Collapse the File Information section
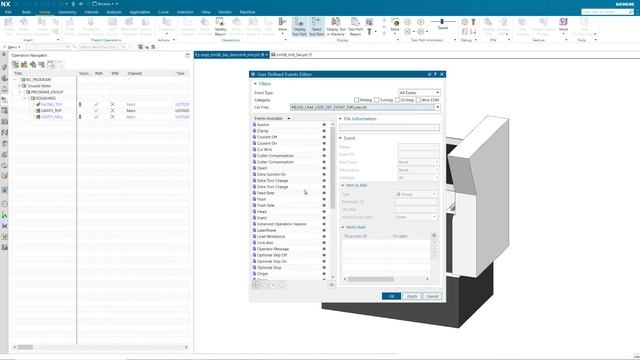The image size is (640, 360). click(x=340, y=119)
